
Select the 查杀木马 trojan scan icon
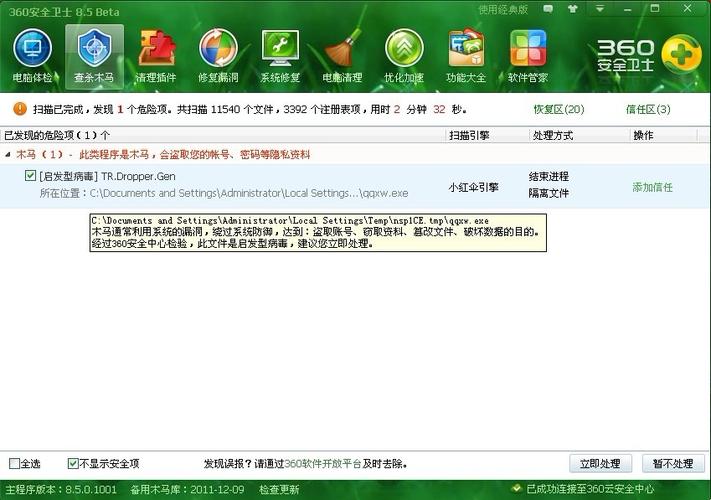tap(94, 55)
